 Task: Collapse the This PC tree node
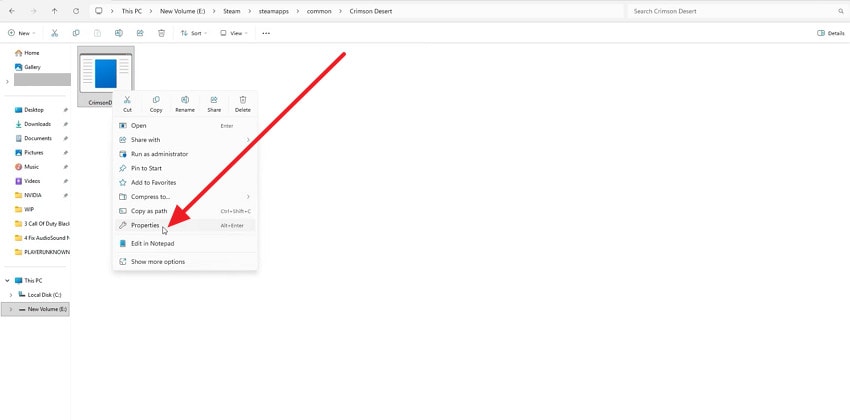pos(8,281)
